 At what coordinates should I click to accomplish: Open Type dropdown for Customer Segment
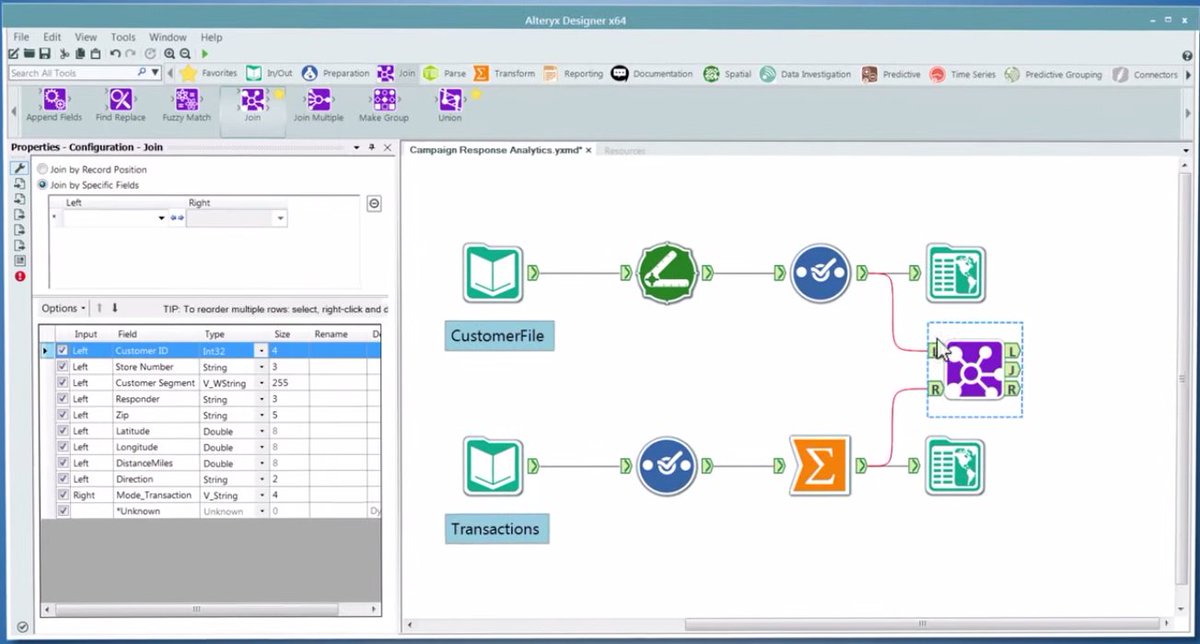(x=261, y=383)
